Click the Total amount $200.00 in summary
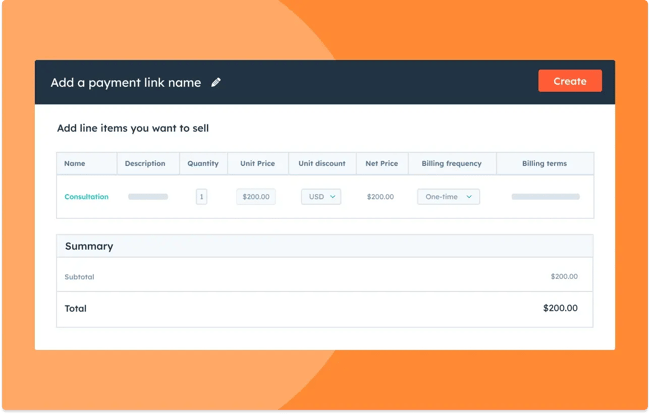This screenshot has width=650, height=414. 560,309
